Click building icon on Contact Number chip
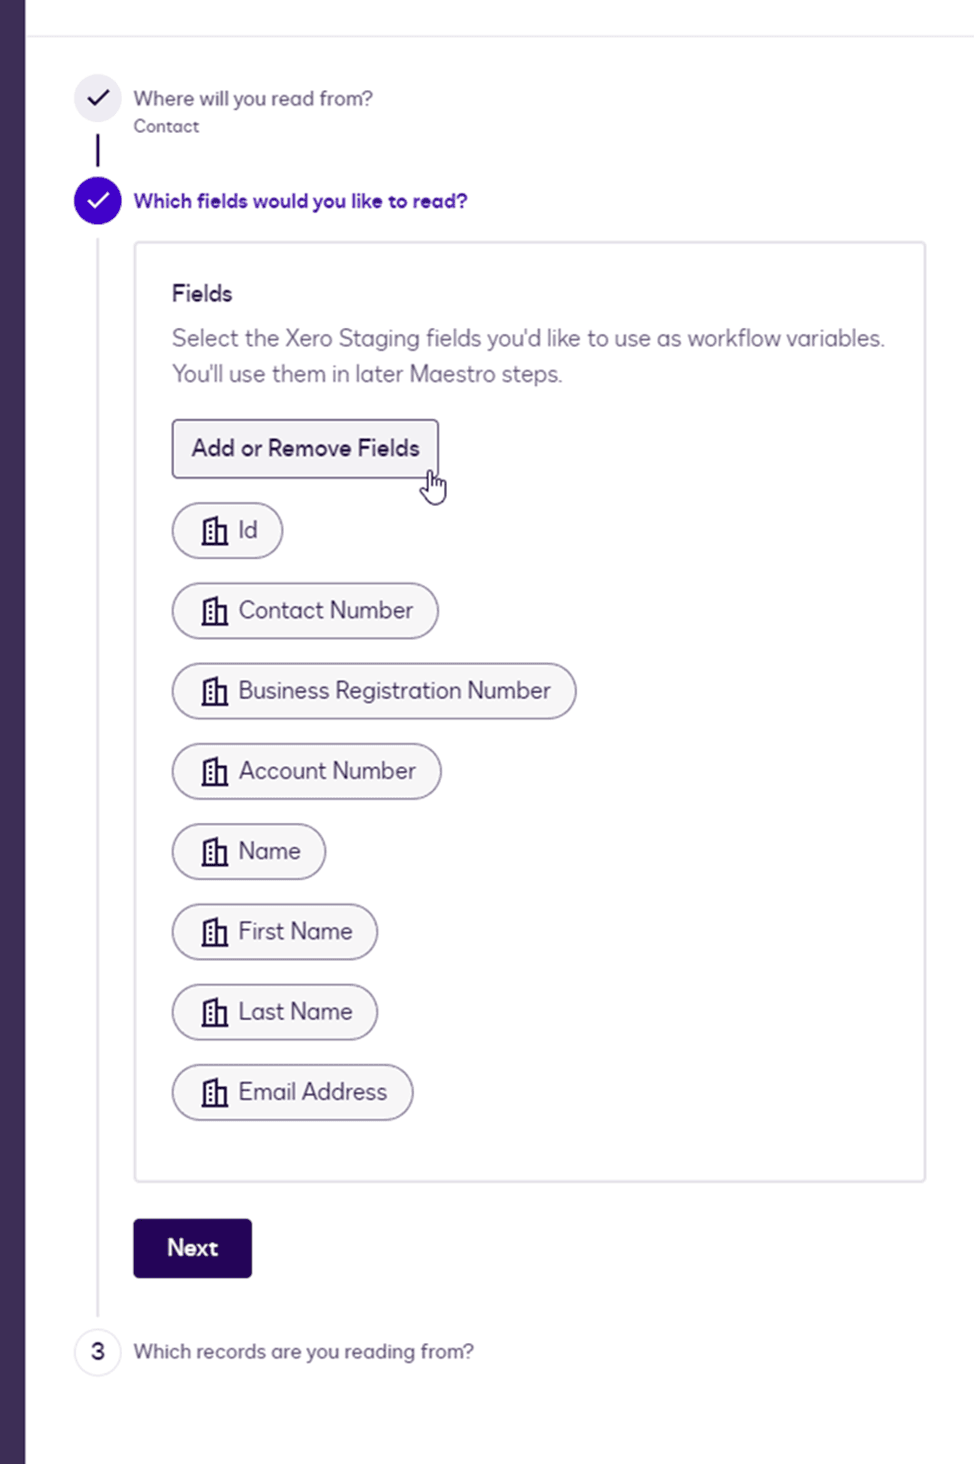 click(x=215, y=611)
